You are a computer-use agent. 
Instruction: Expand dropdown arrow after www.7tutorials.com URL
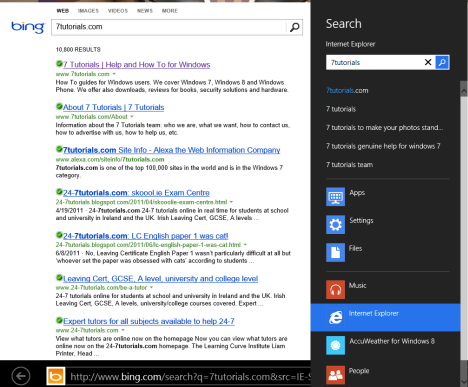(x=114, y=74)
